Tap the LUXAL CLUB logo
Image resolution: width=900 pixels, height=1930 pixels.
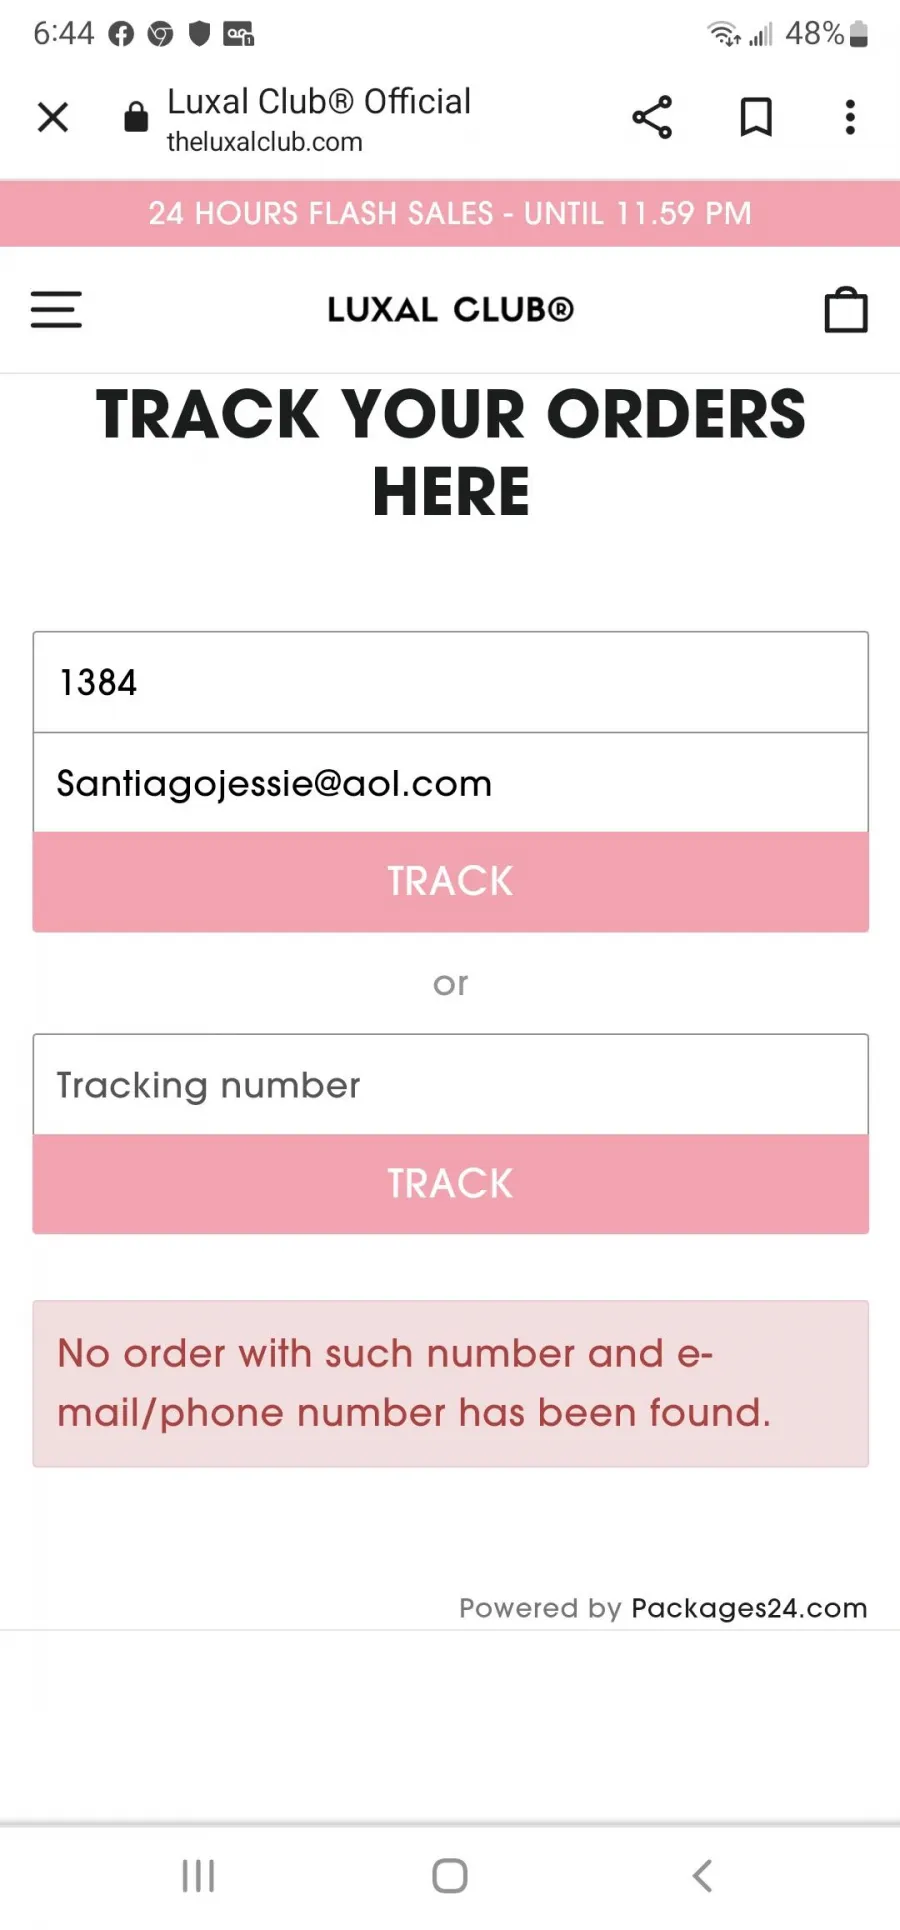[451, 310]
